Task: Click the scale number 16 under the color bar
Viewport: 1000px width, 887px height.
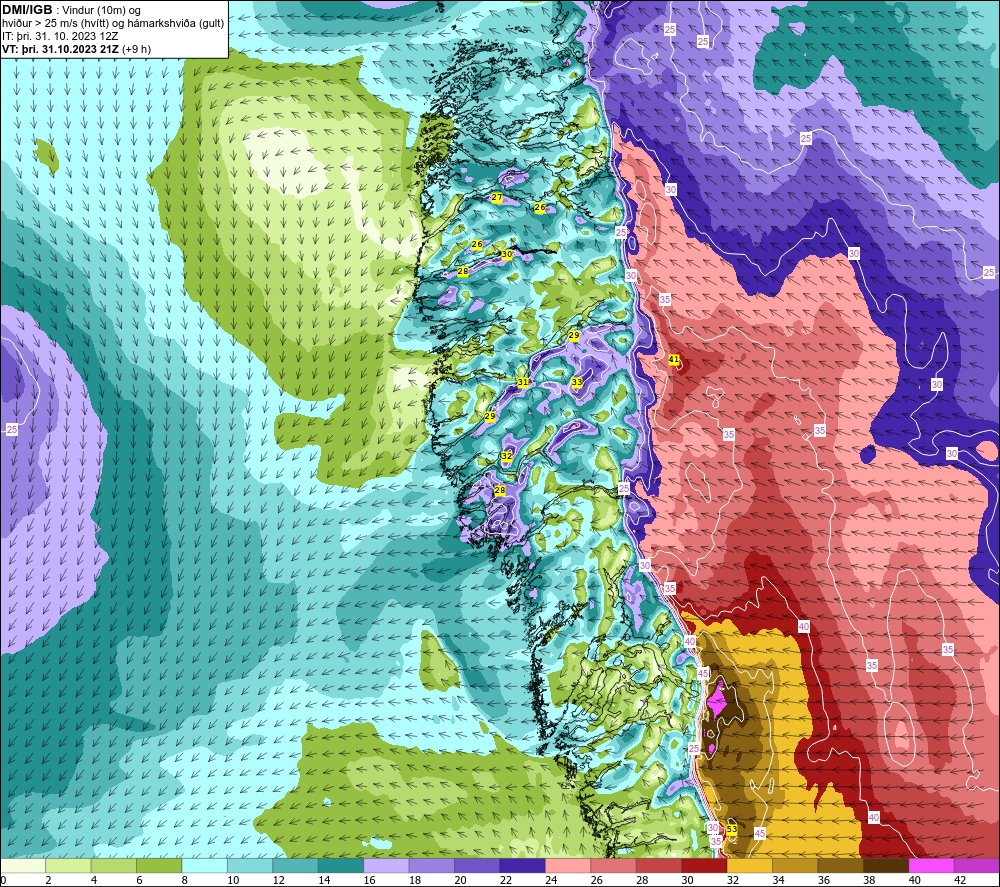Action: tap(369, 880)
